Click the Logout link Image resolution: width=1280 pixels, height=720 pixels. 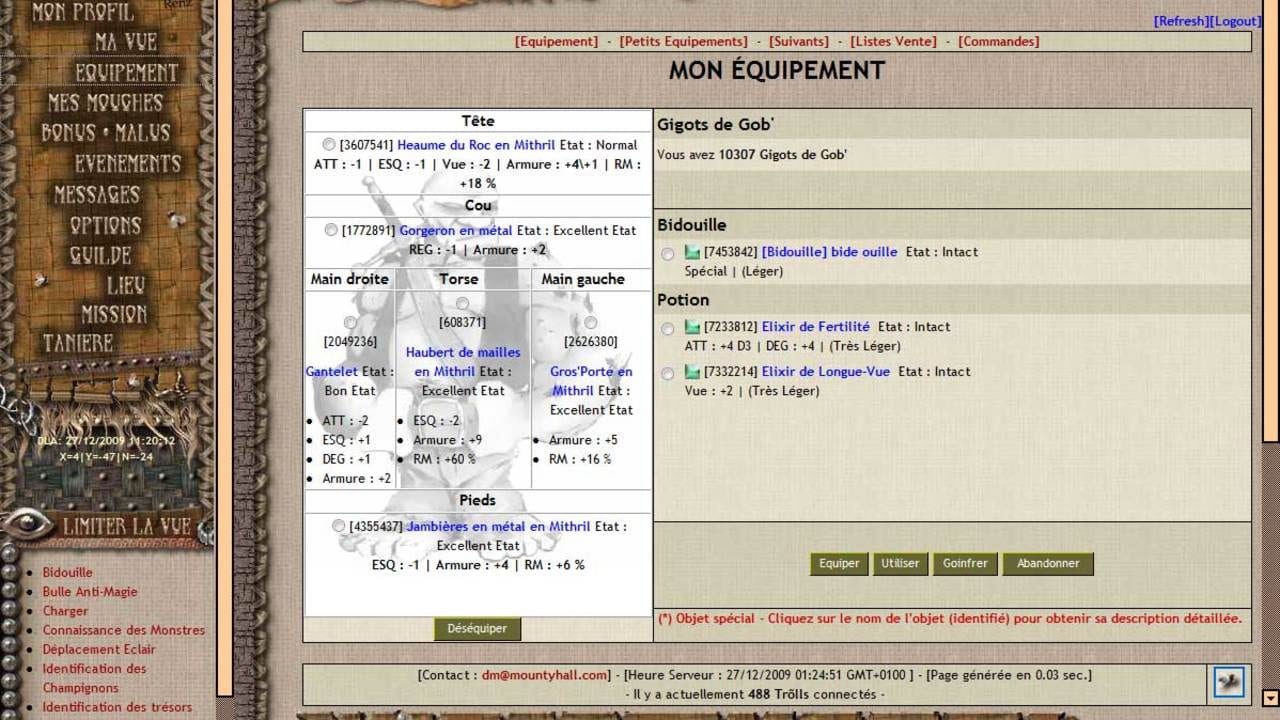(x=1236, y=21)
